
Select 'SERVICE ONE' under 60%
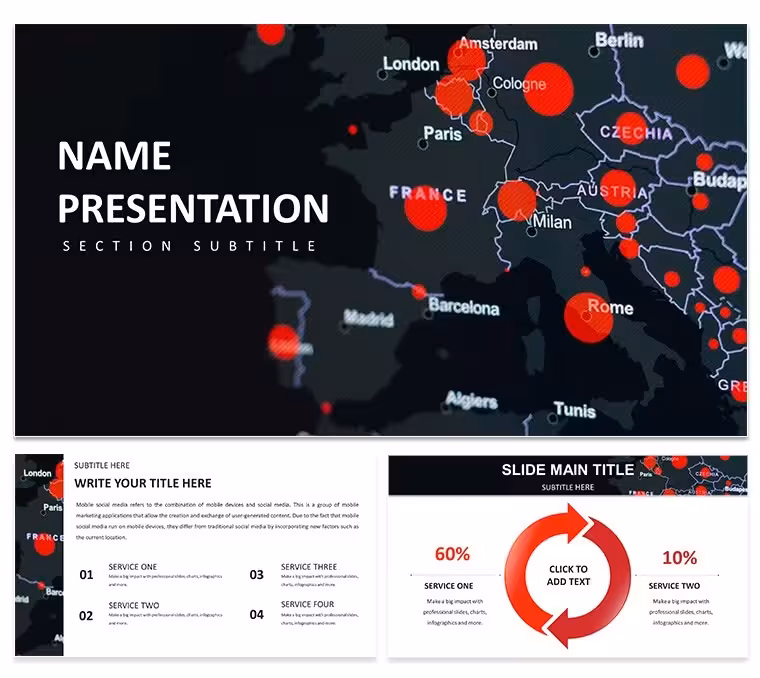tap(448, 586)
